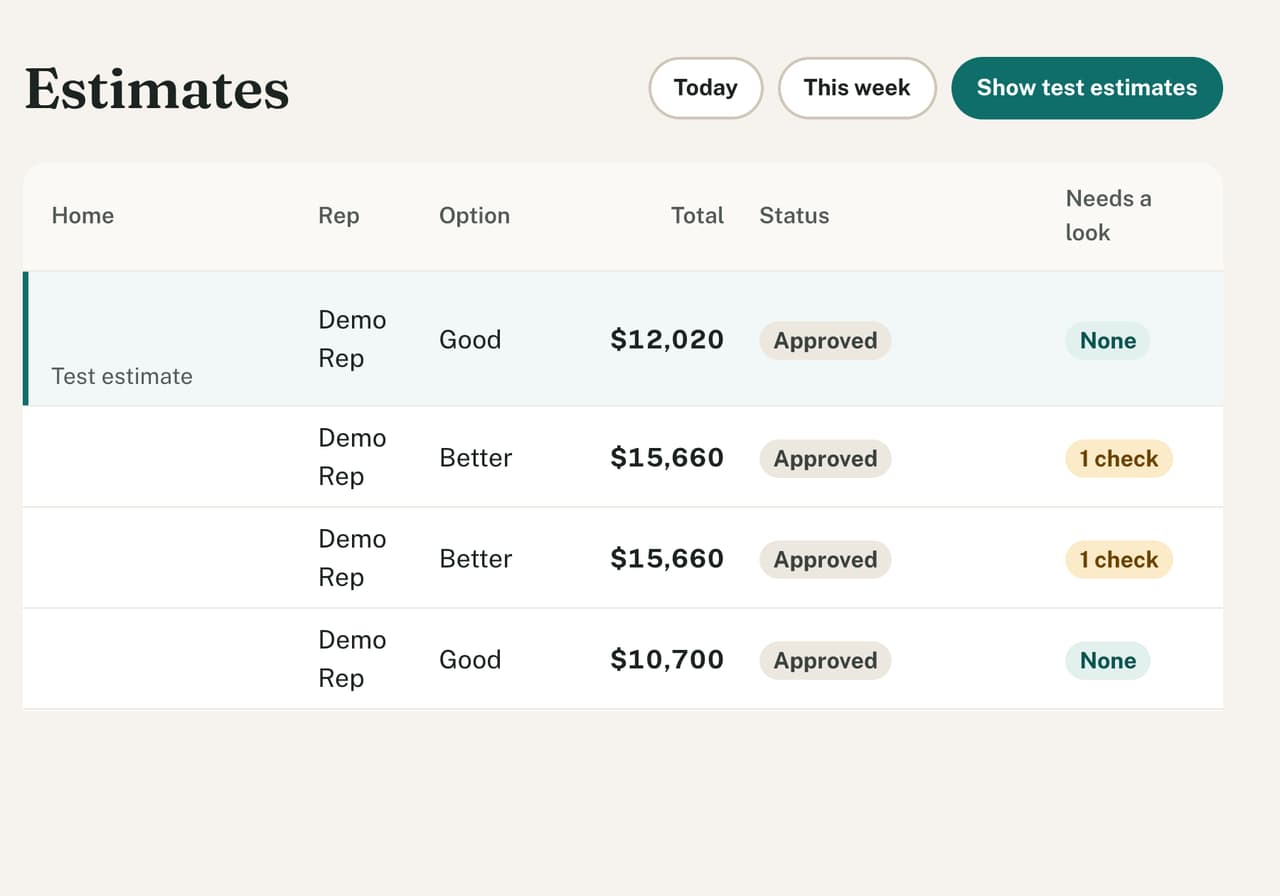This screenshot has width=1280, height=896.
Task: Click the None badge in the $12,020 row
Action: click(1108, 341)
